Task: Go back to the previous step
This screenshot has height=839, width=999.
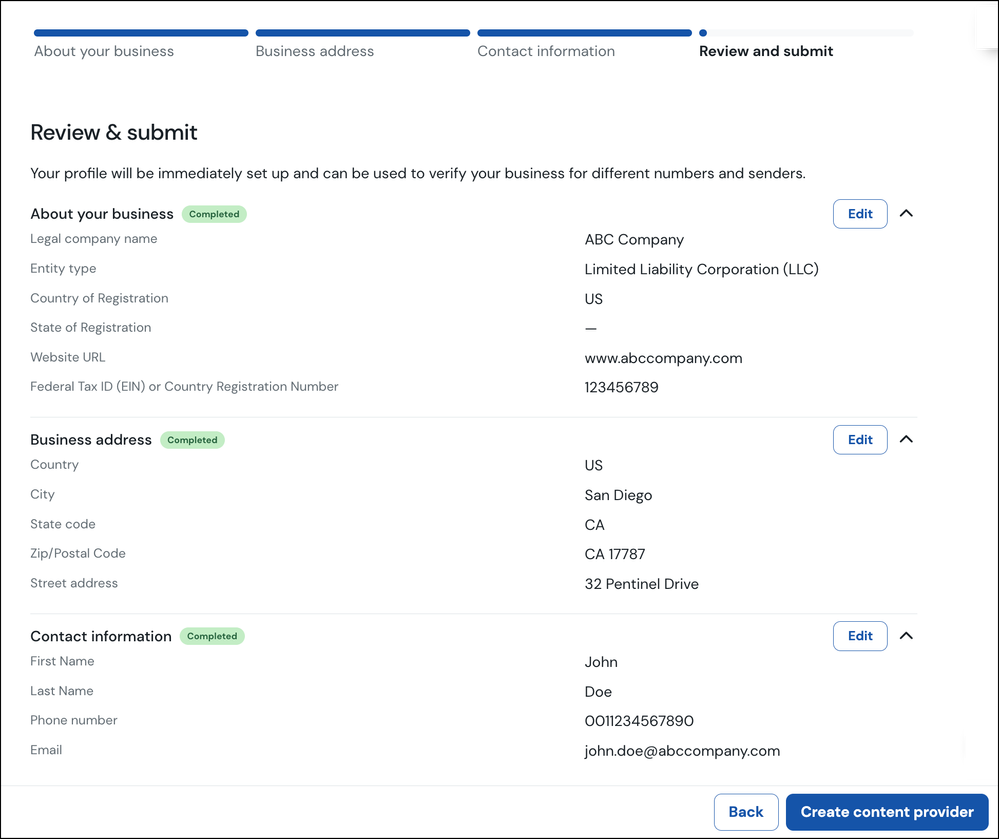Action: [746, 812]
